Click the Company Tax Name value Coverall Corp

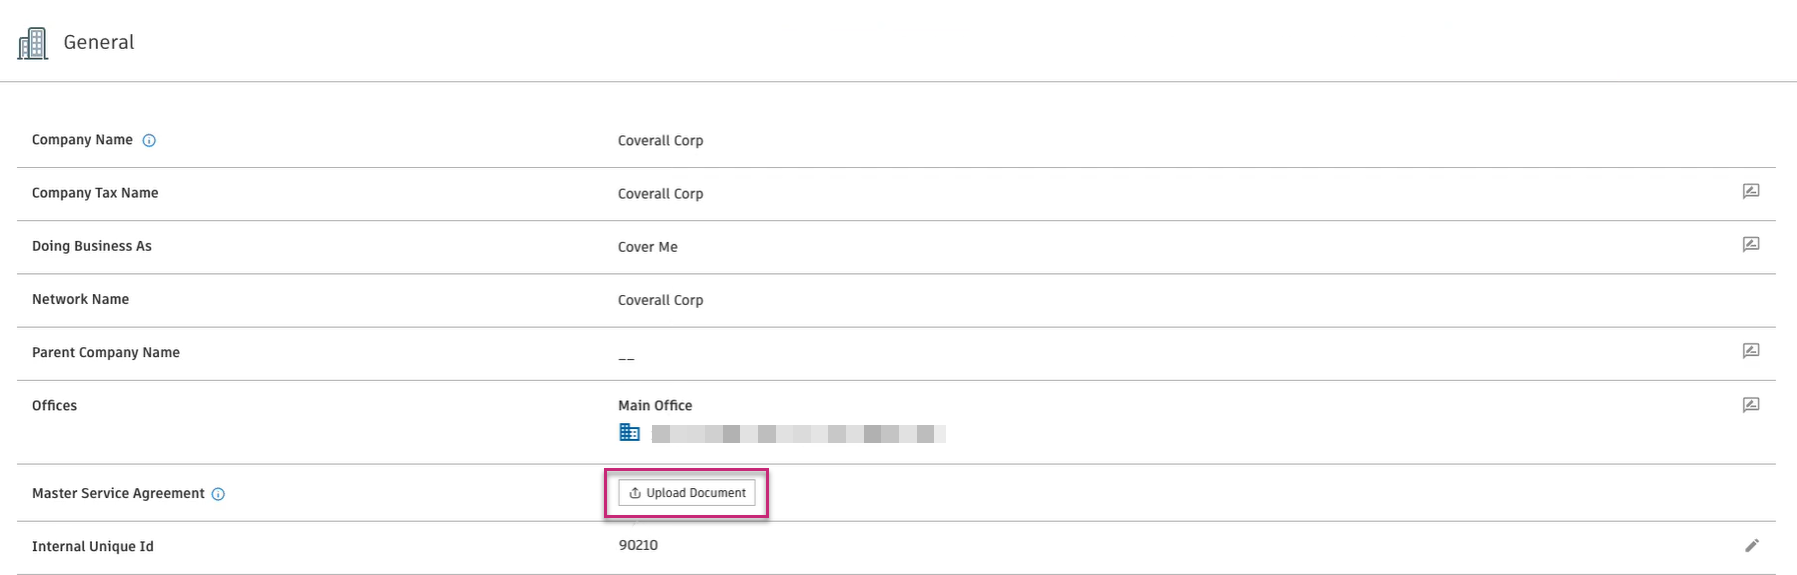(660, 194)
